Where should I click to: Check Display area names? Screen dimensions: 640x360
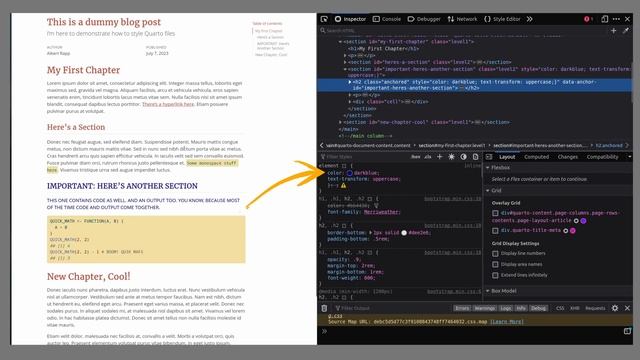495,264
